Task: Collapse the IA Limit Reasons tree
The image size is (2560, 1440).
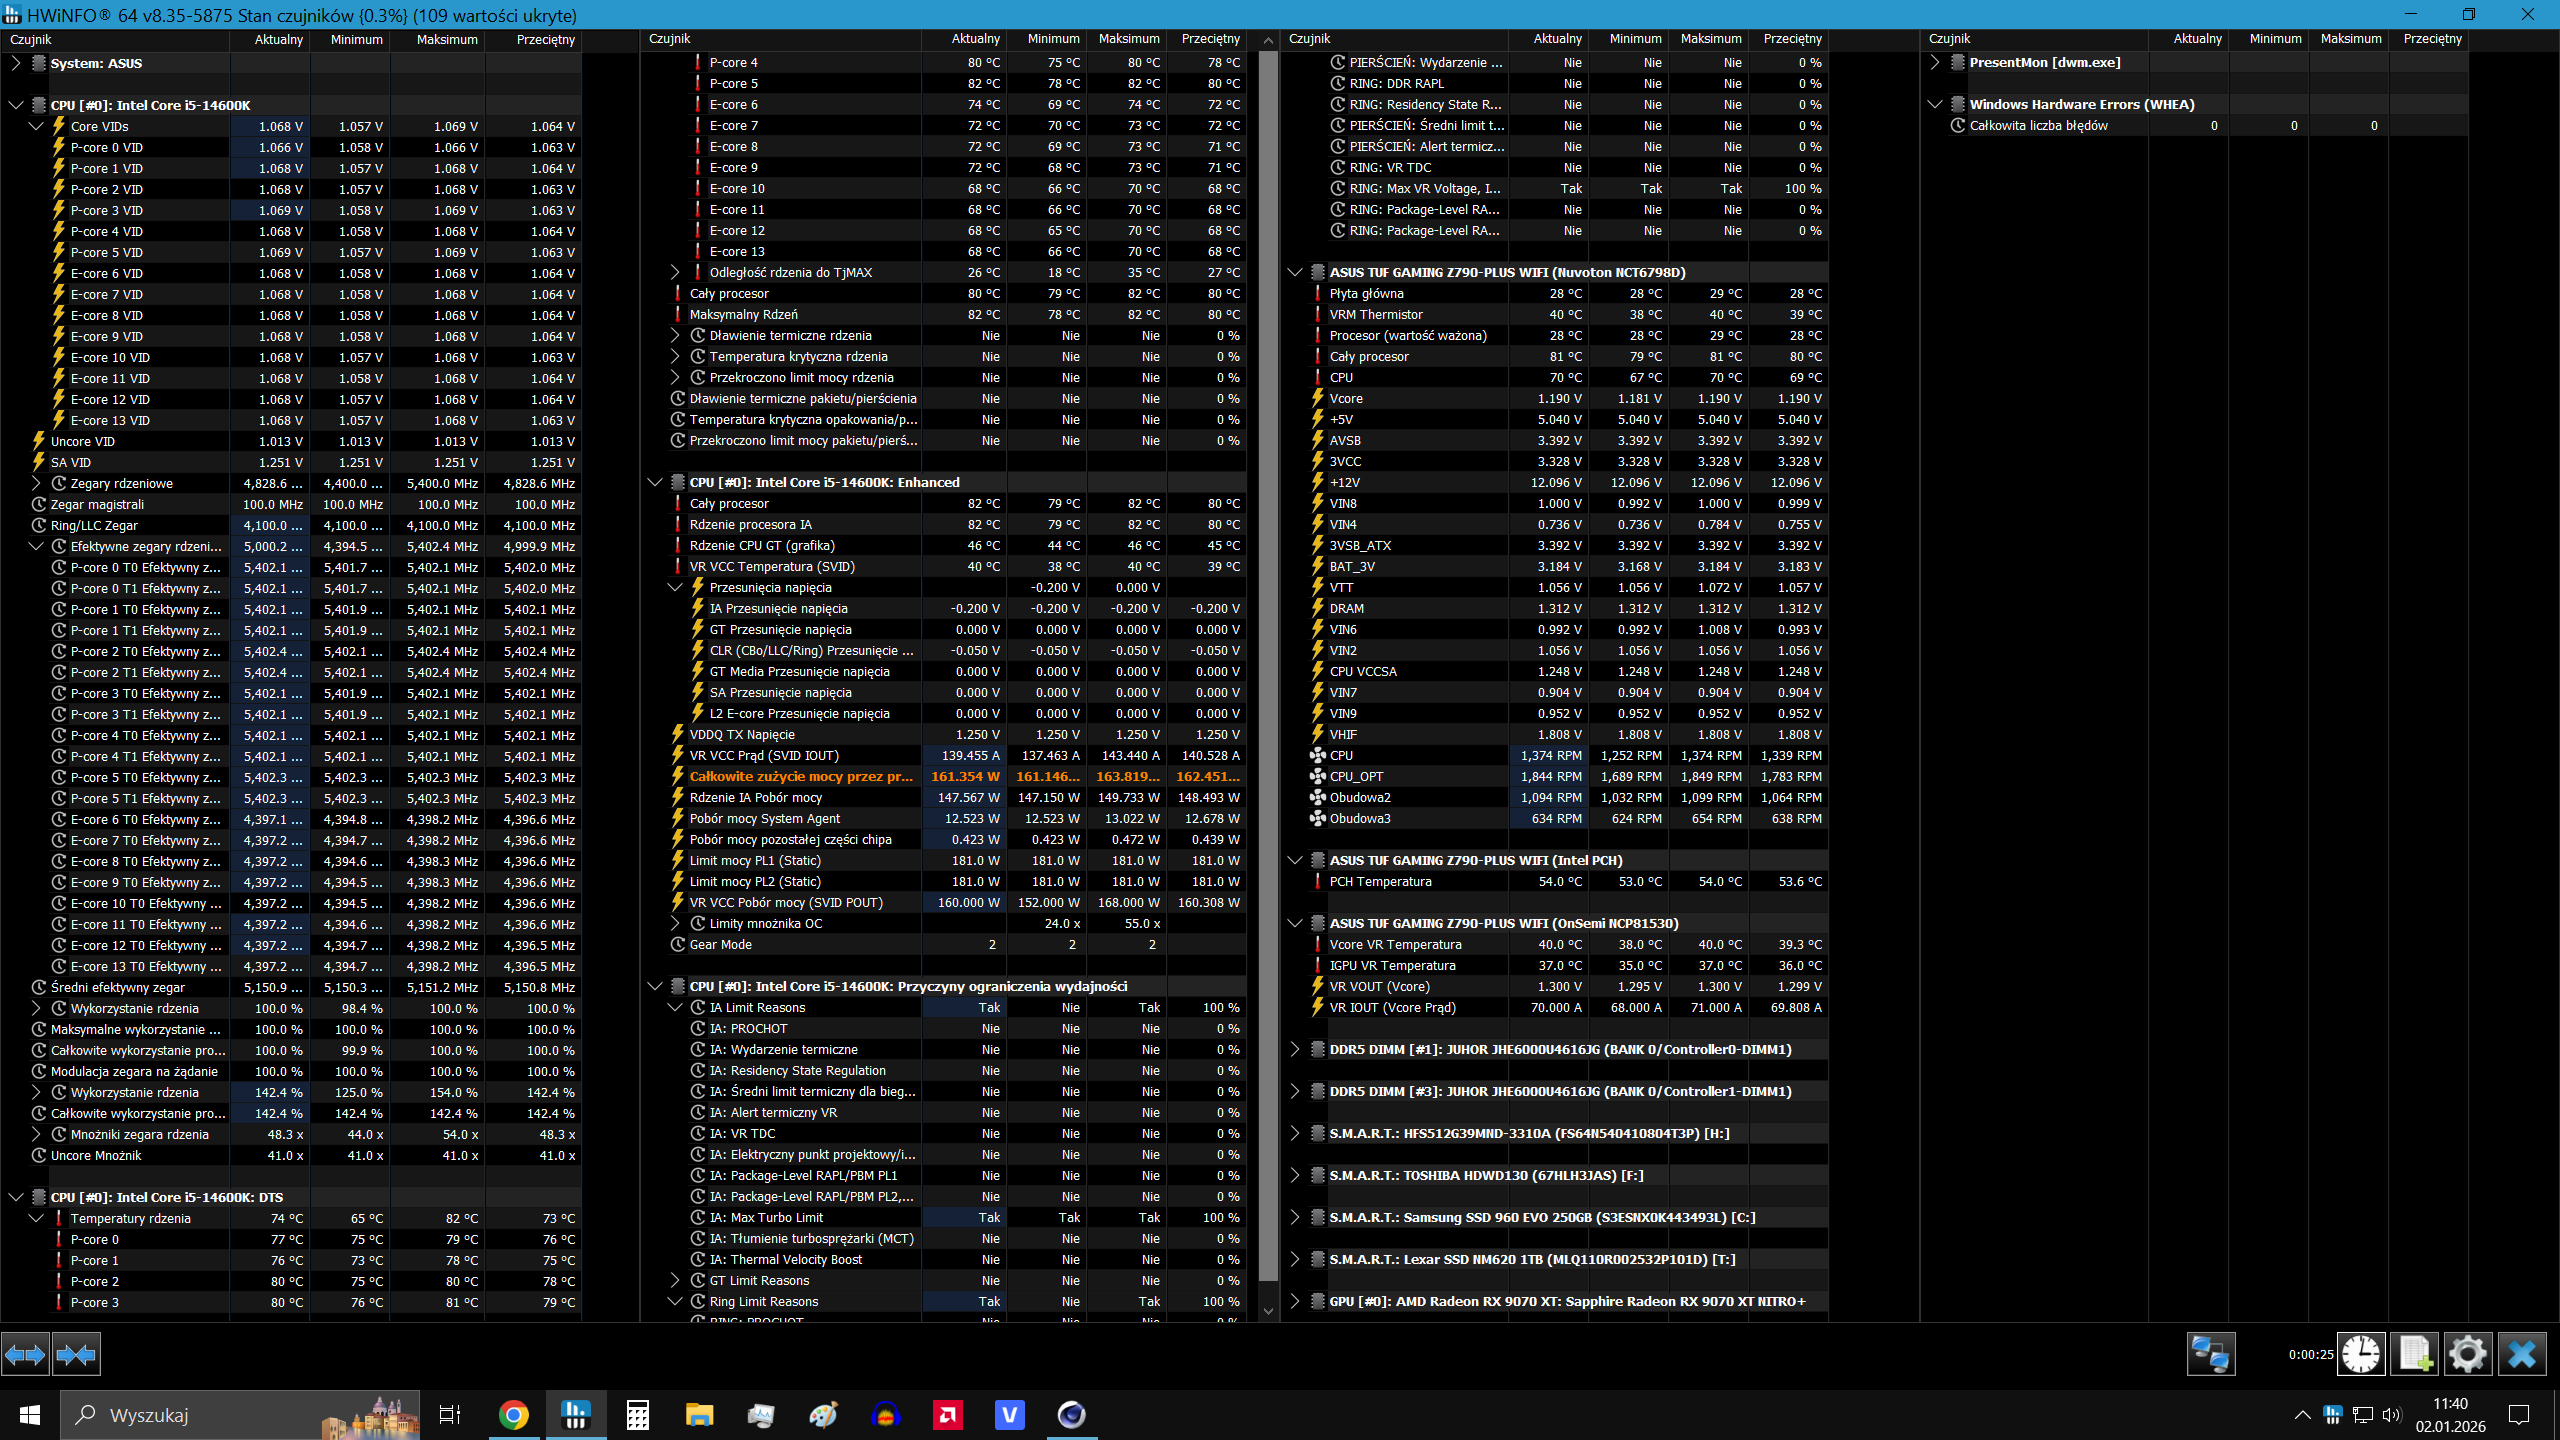Action: point(675,1007)
